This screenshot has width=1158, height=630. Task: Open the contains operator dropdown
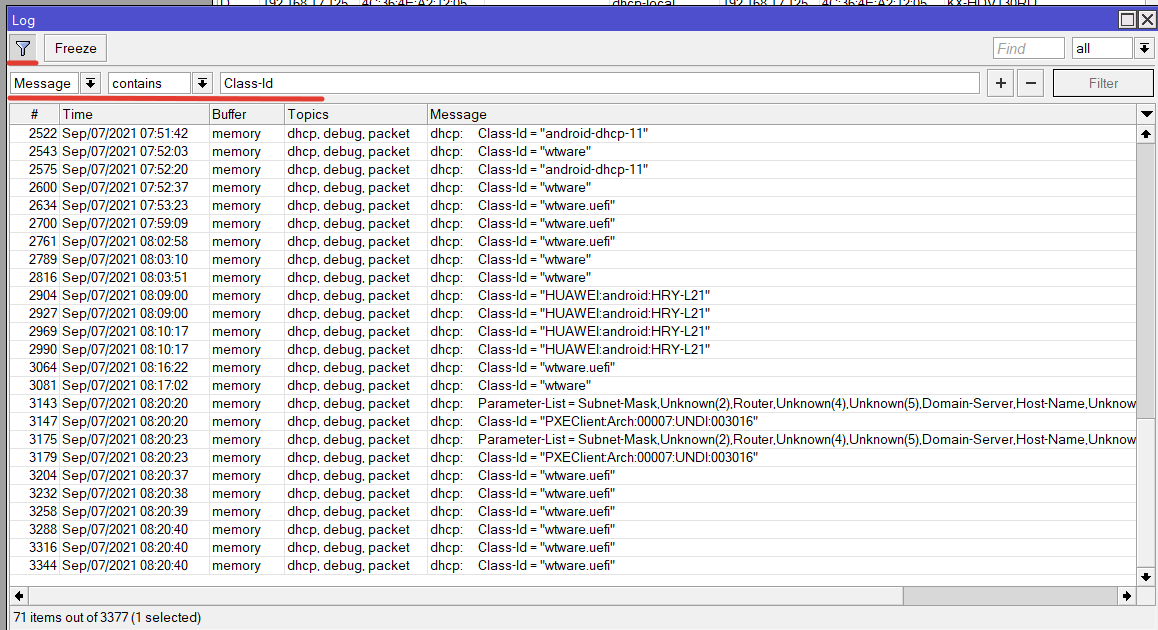pyautogui.click(x=202, y=83)
